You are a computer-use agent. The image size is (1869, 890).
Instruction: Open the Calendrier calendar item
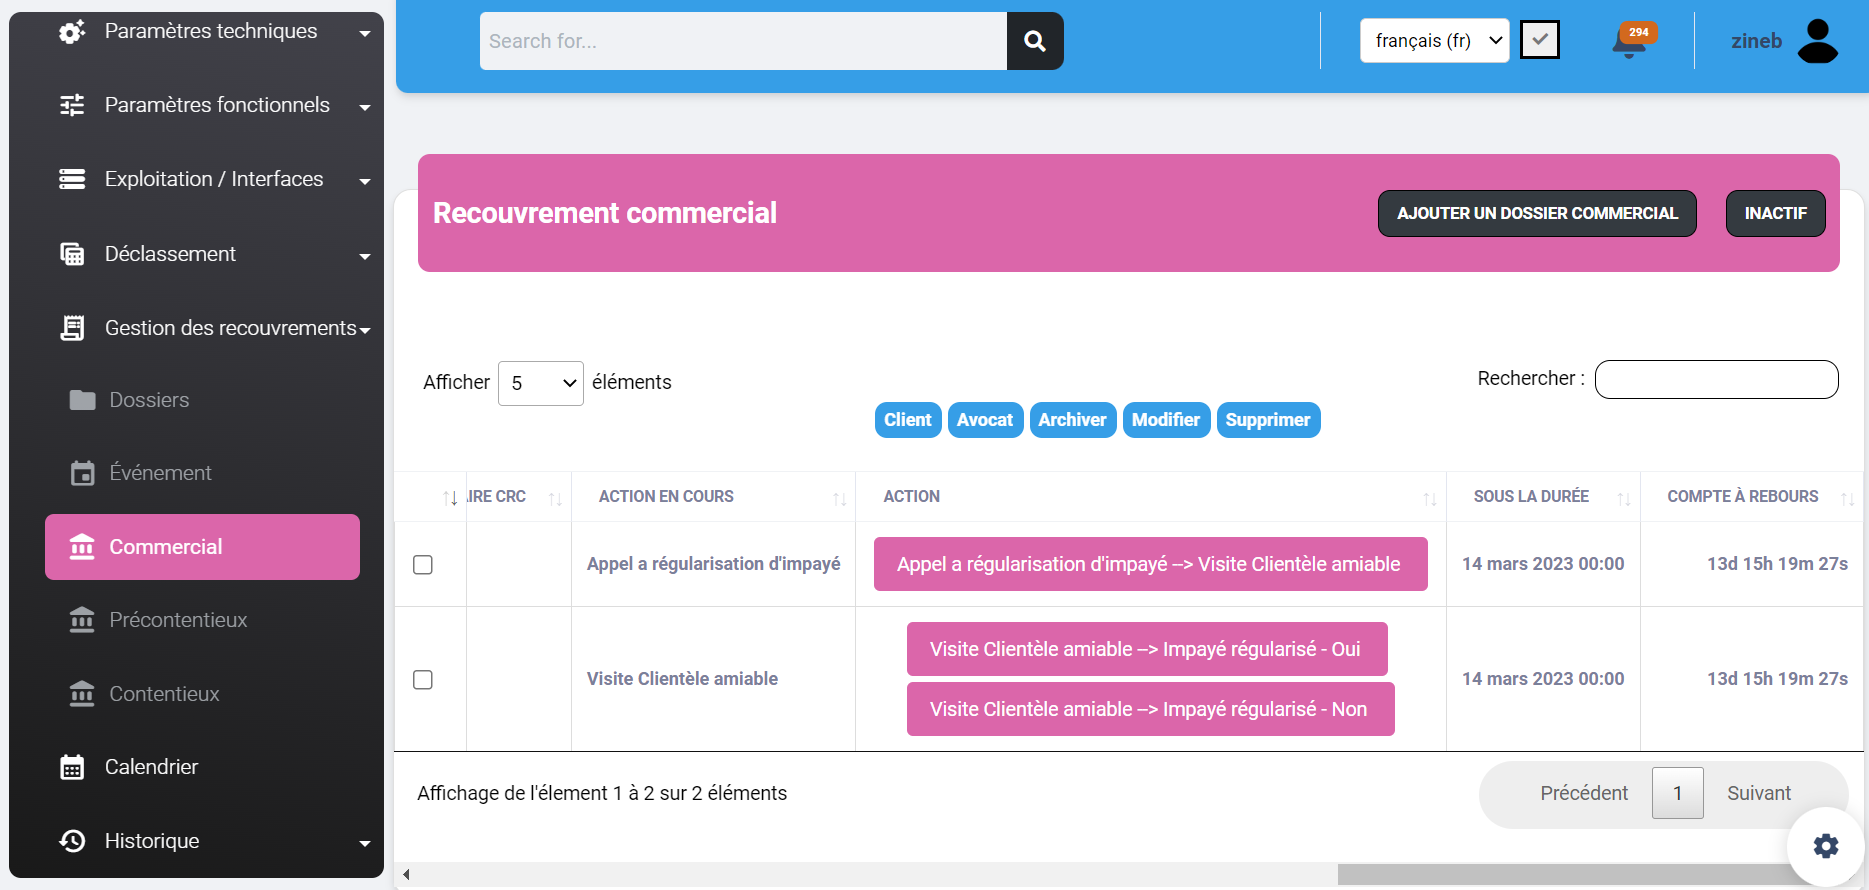point(151,767)
